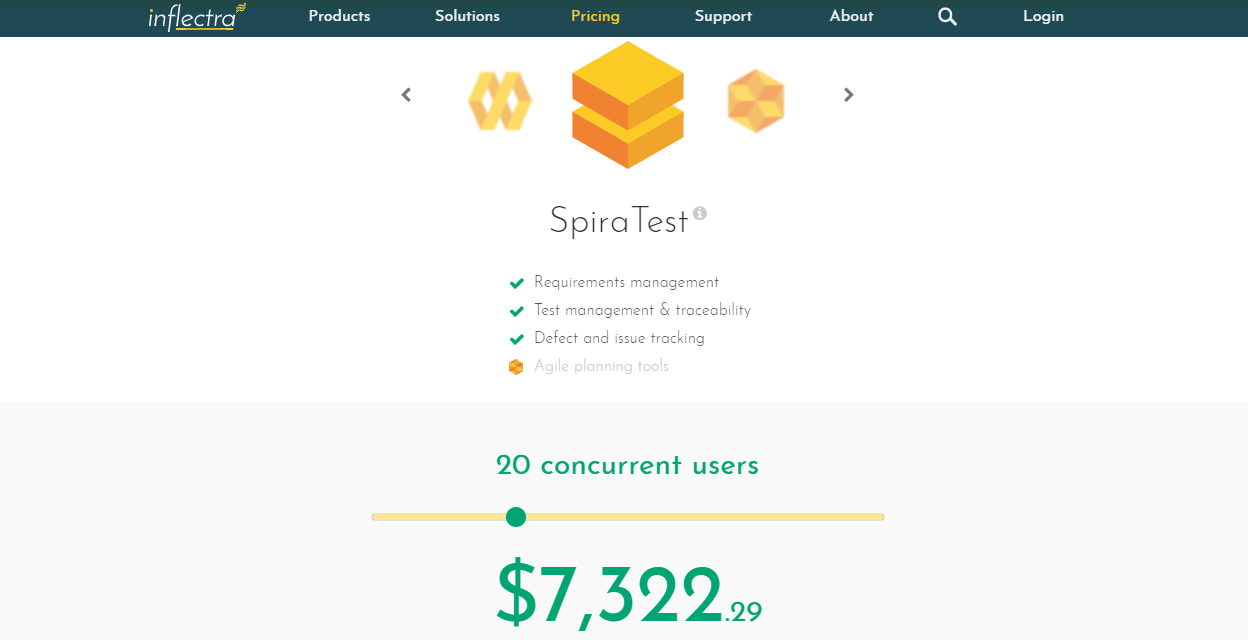Image resolution: width=1248 pixels, height=640 pixels.
Task: Click the info icon beside SpiraTest
Action: click(700, 213)
